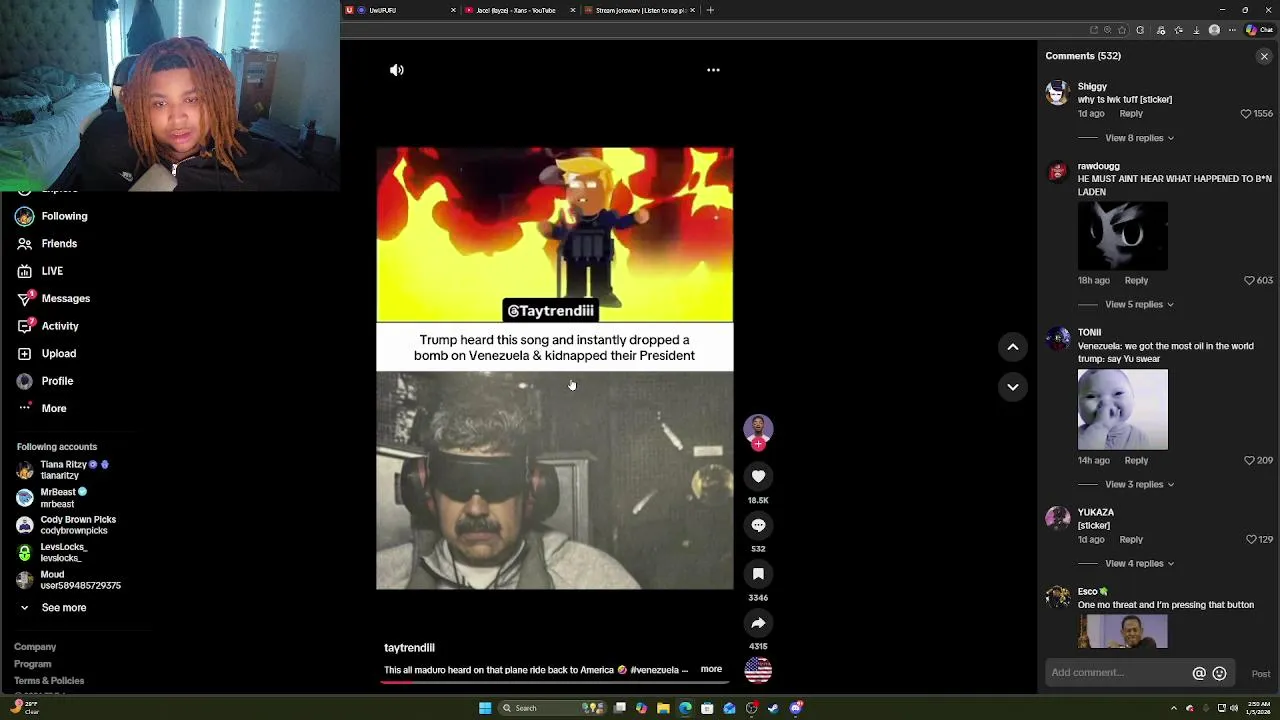
Task: Open LevsLocks_ following account
Action: [x=53, y=553]
